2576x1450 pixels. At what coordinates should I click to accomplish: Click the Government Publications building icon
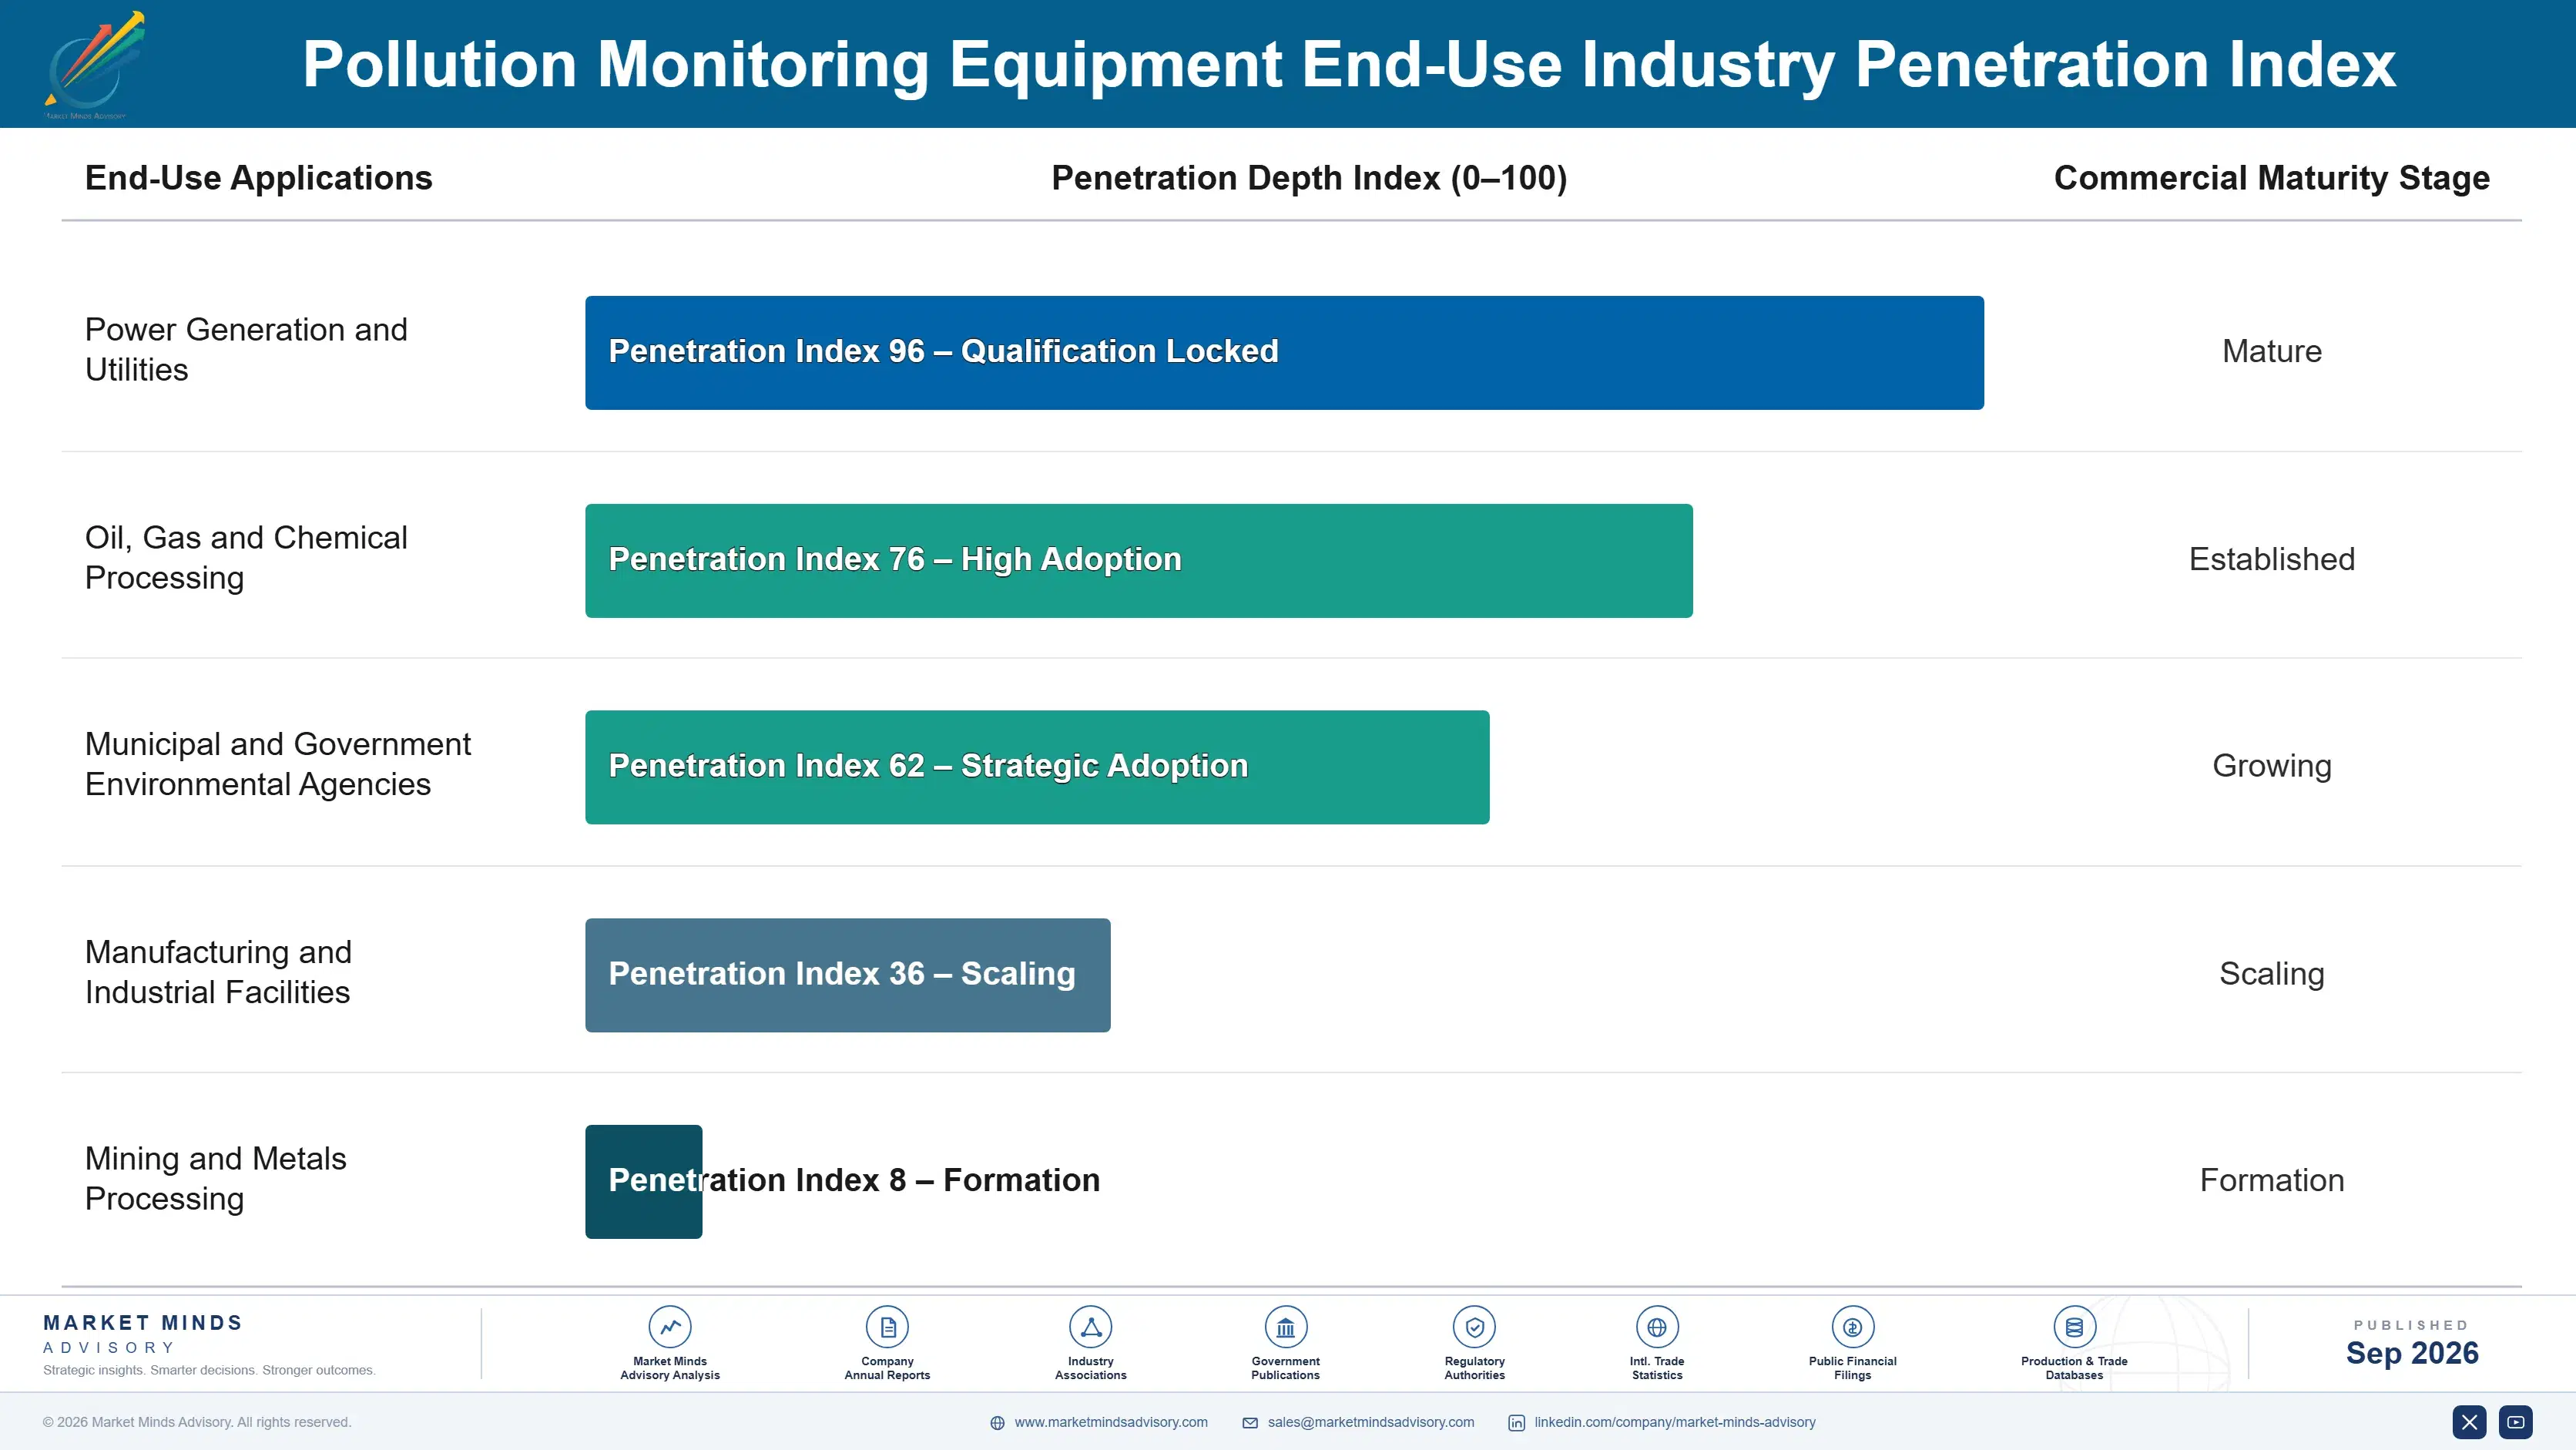pos(1285,1327)
